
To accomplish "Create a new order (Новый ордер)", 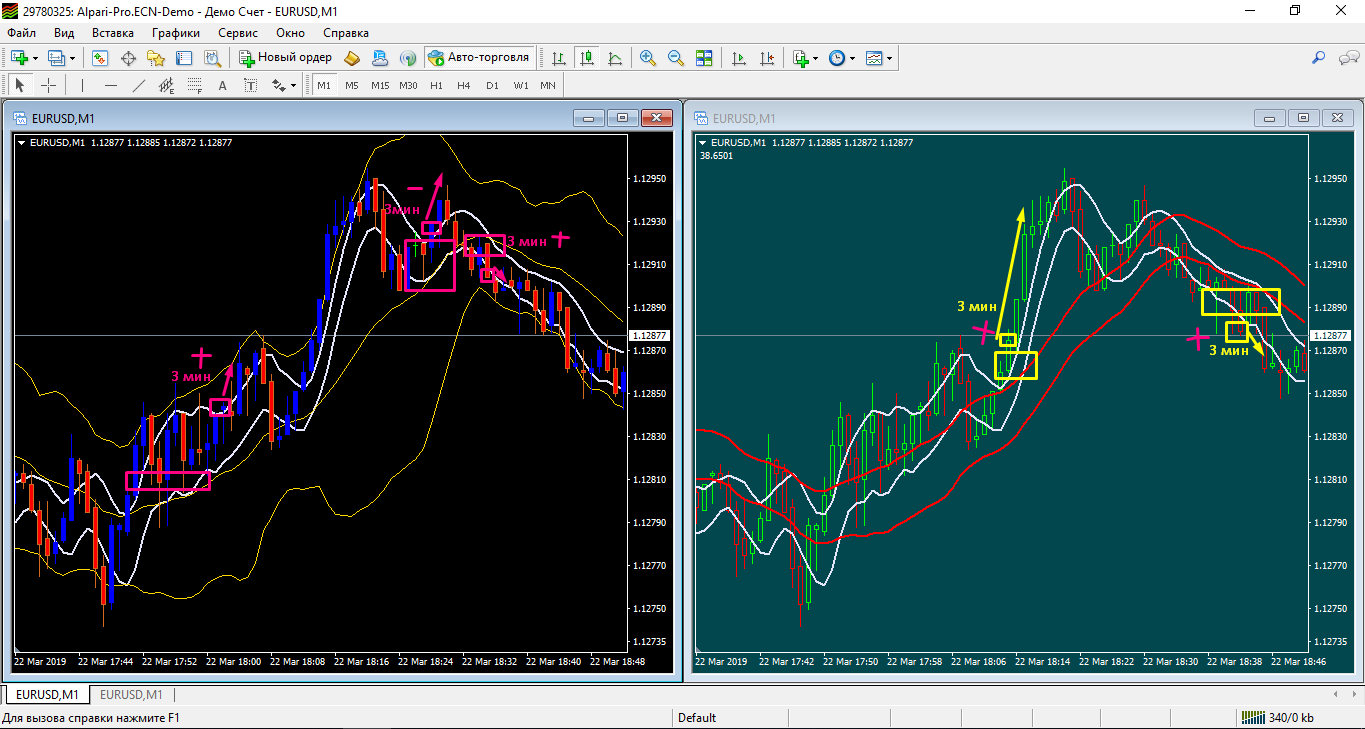I will 286,58.
